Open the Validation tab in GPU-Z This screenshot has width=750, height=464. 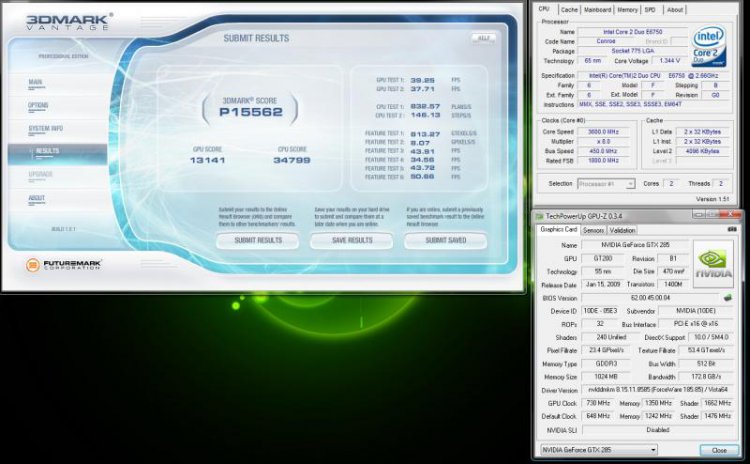click(x=622, y=231)
